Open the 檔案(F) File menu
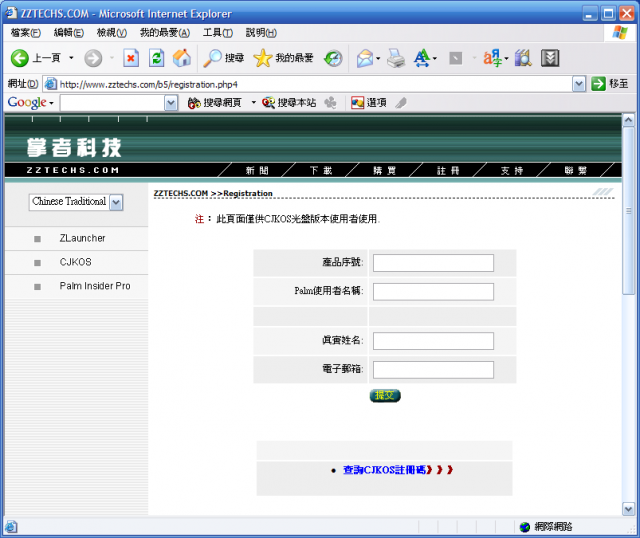The image size is (640, 538). point(25,33)
